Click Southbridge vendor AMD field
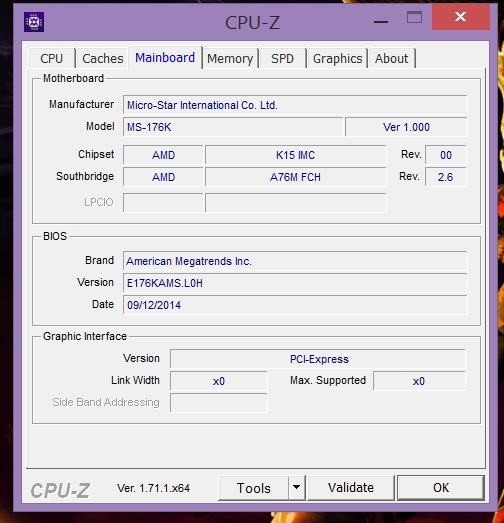Viewport: 504px width, 523px height. (163, 177)
